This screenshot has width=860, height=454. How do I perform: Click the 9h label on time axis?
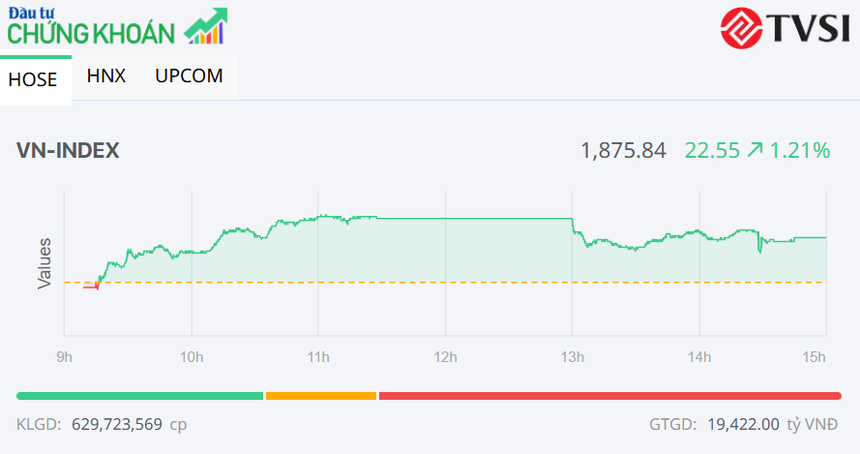[65, 357]
